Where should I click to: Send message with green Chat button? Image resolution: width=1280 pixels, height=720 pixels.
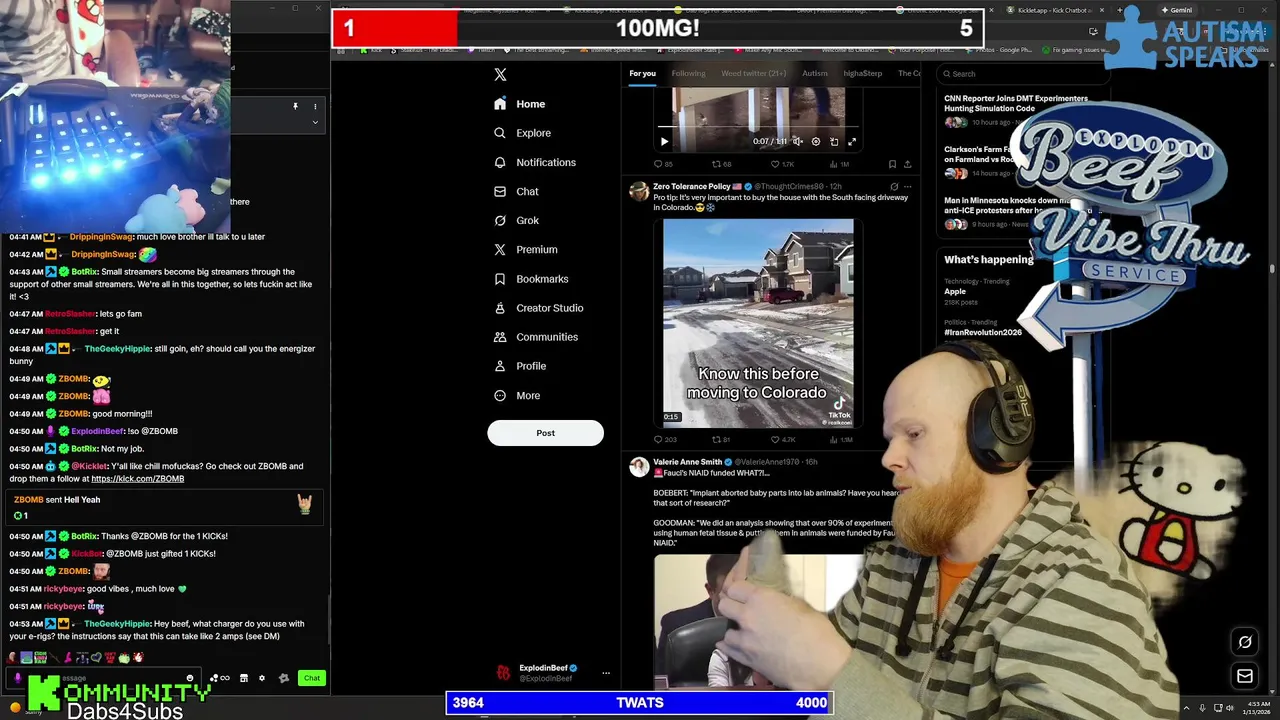pyautogui.click(x=312, y=678)
